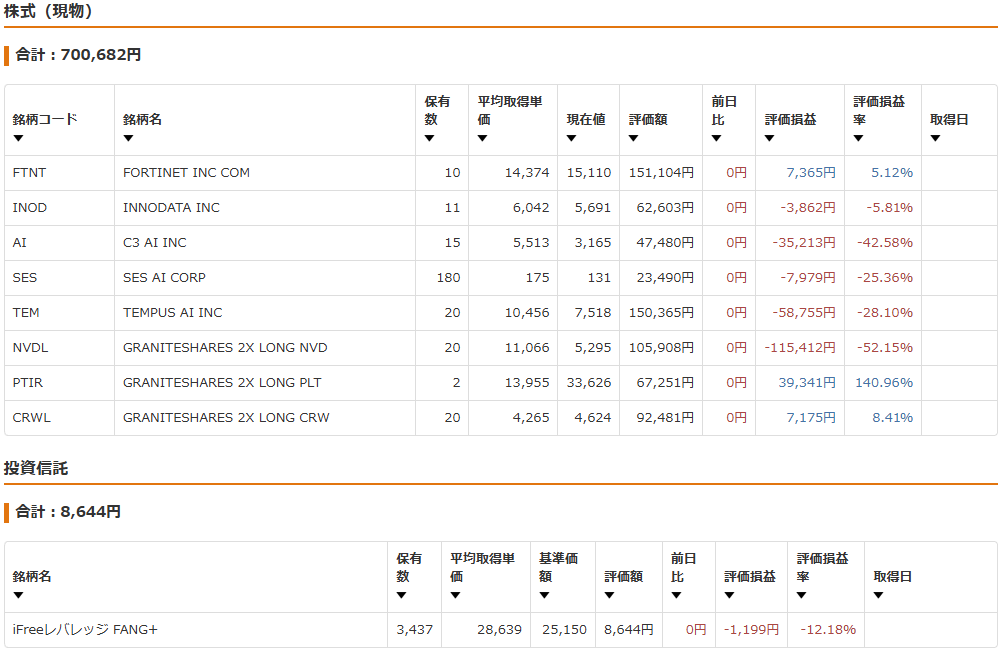Click INNODATA INC name
This screenshot has height=650, width=998.
click(x=171, y=208)
